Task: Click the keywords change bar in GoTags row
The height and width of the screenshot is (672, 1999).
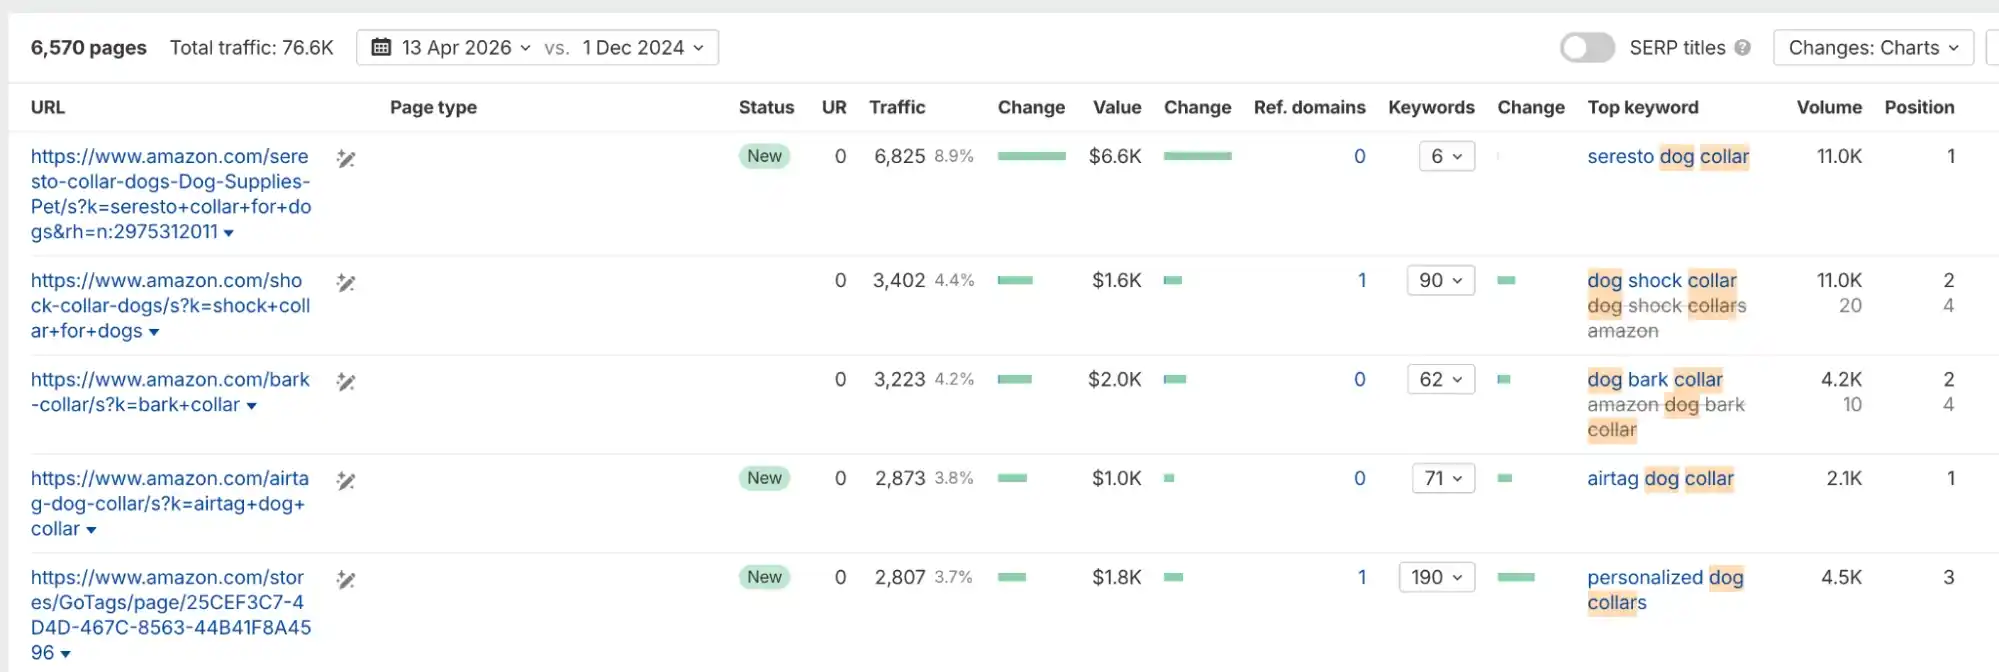Action: click(1516, 577)
